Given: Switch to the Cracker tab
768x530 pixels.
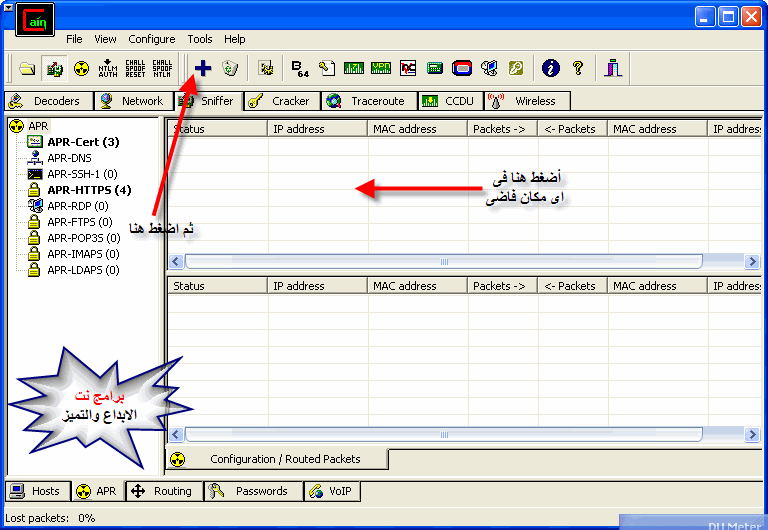Looking at the screenshot, I should 282,101.
